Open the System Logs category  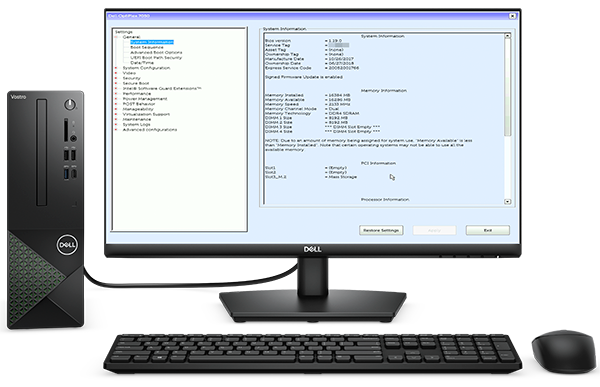coord(137,124)
